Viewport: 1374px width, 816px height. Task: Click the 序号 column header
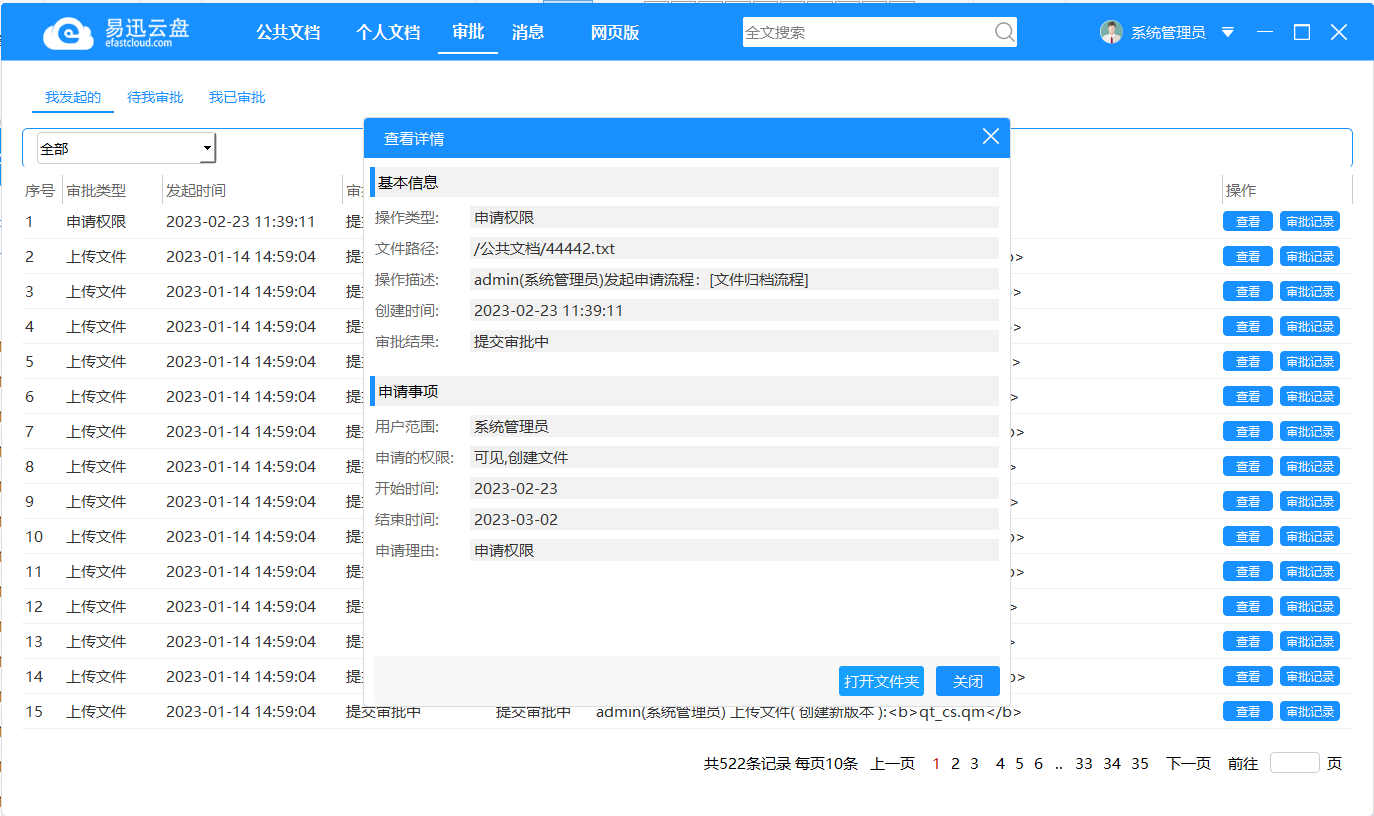pos(40,190)
